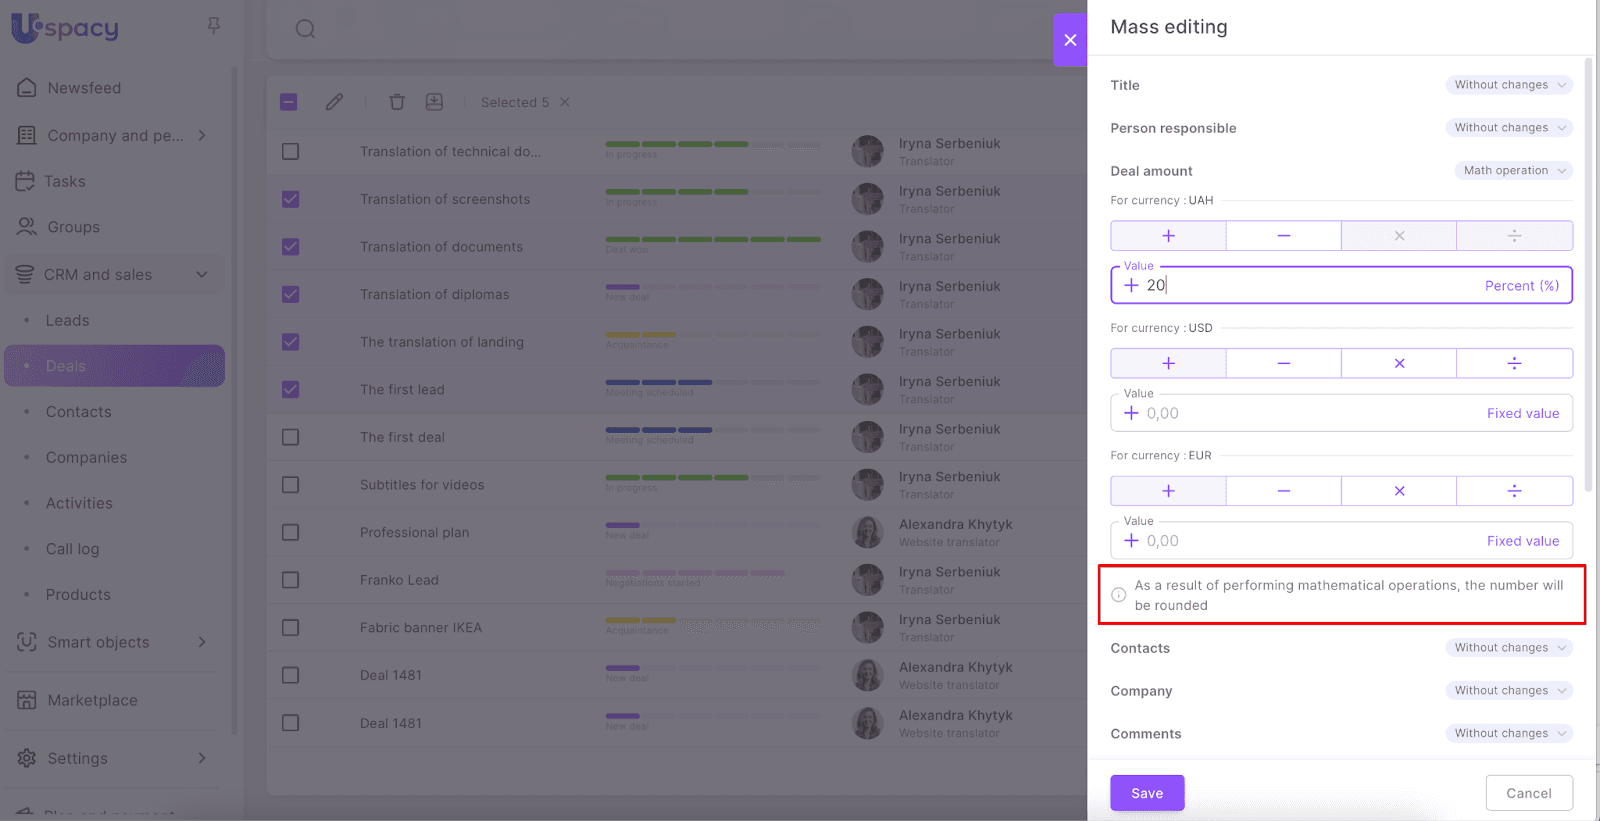The height and width of the screenshot is (821, 1600).
Task: Open the Title 'Without changes' dropdown
Action: tap(1508, 85)
